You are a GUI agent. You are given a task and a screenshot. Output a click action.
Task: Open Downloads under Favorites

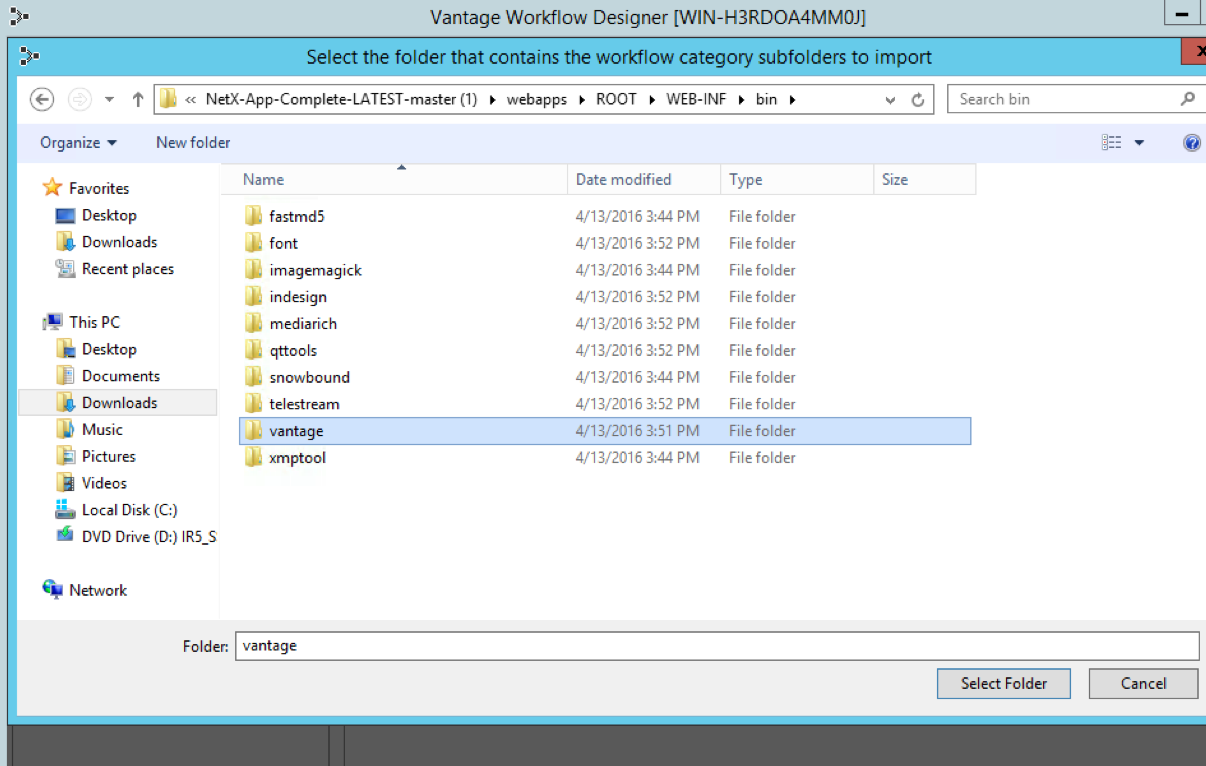[x=119, y=242]
